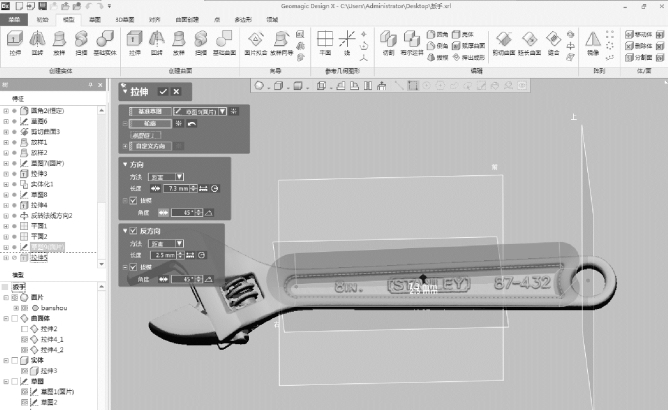This screenshot has width=668, height=410.
Task: Expand the 圆角2(恒定) feature node
Action: coord(6,111)
